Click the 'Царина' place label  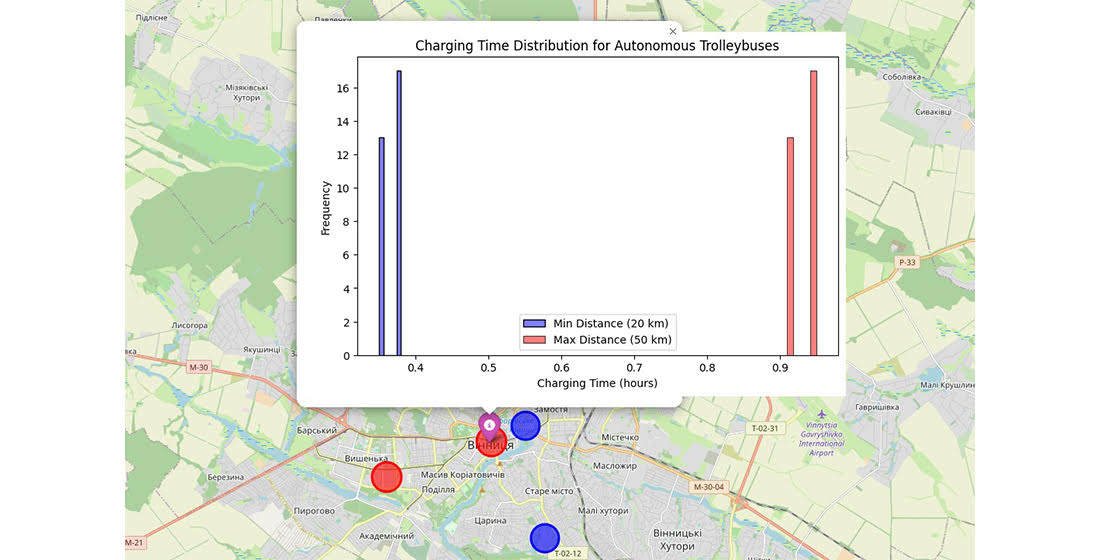[x=490, y=521]
